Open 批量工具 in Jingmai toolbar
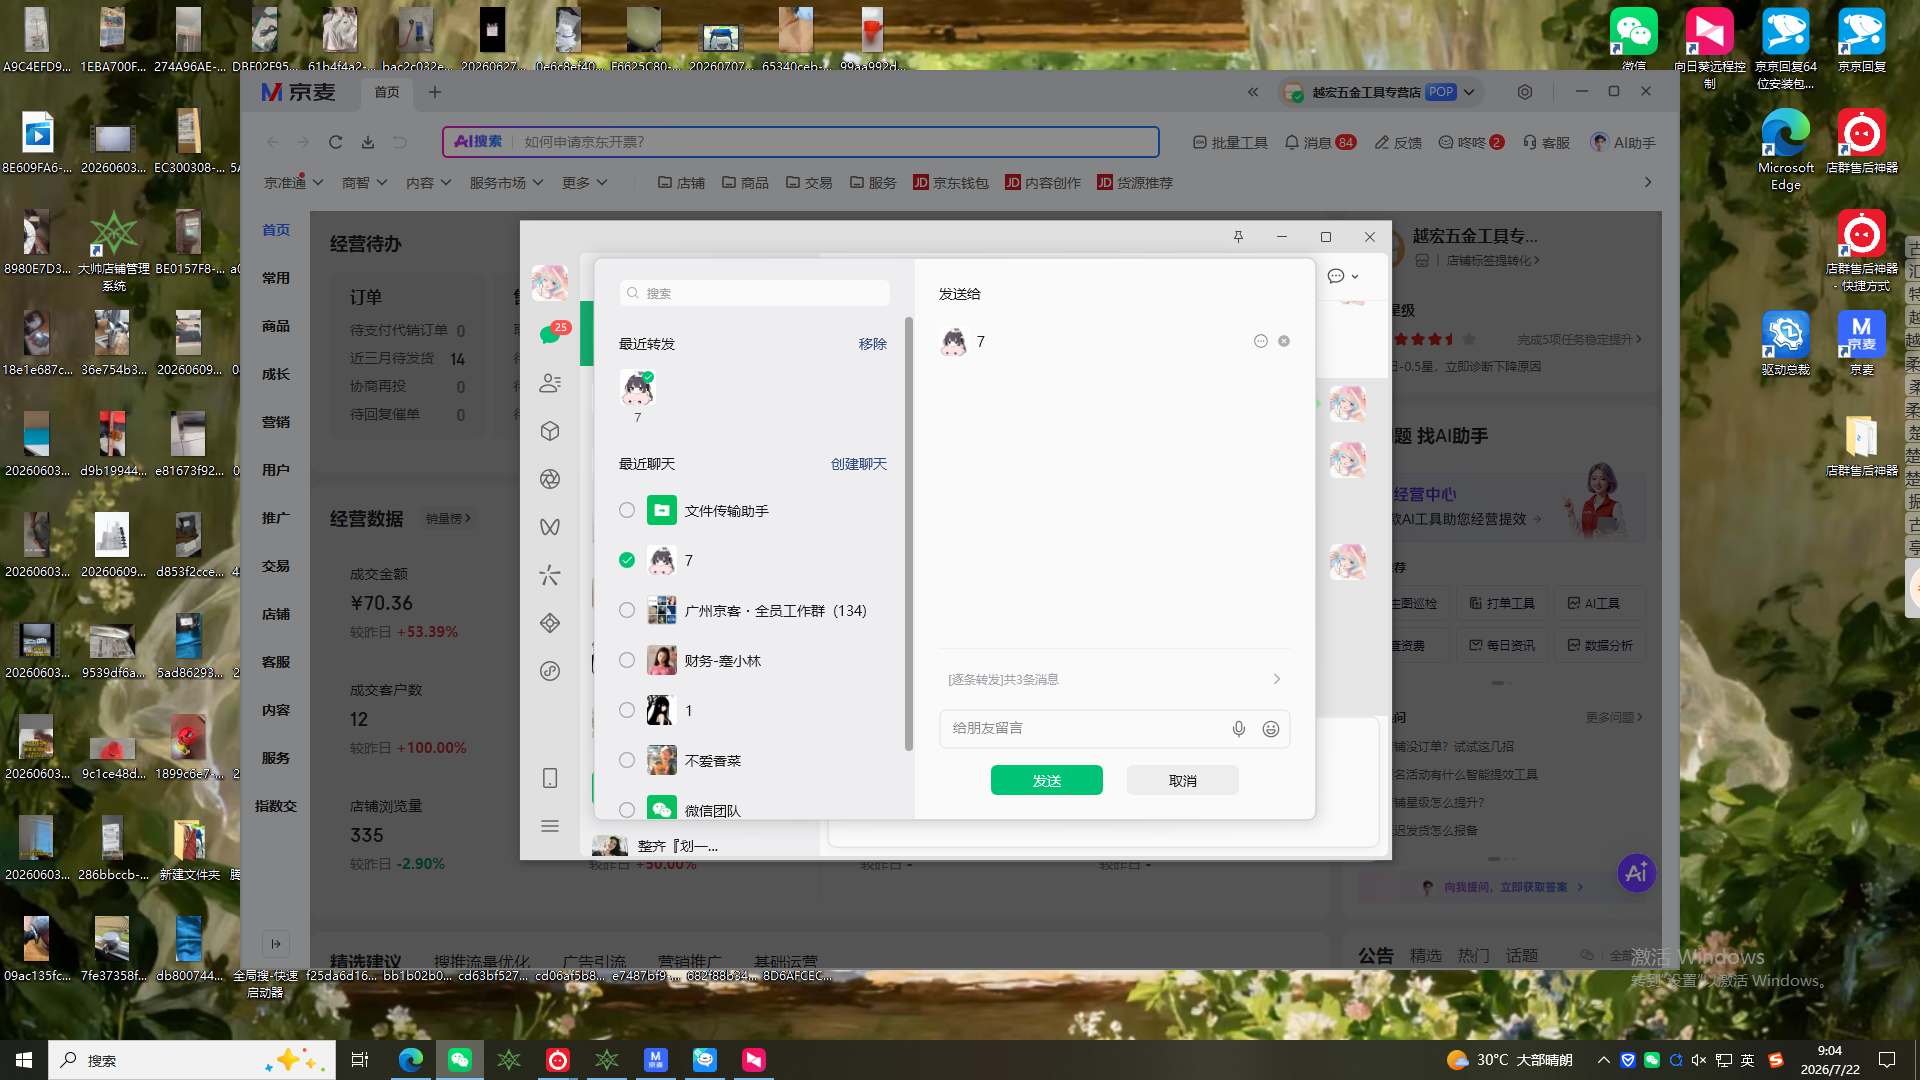 pyautogui.click(x=1230, y=143)
